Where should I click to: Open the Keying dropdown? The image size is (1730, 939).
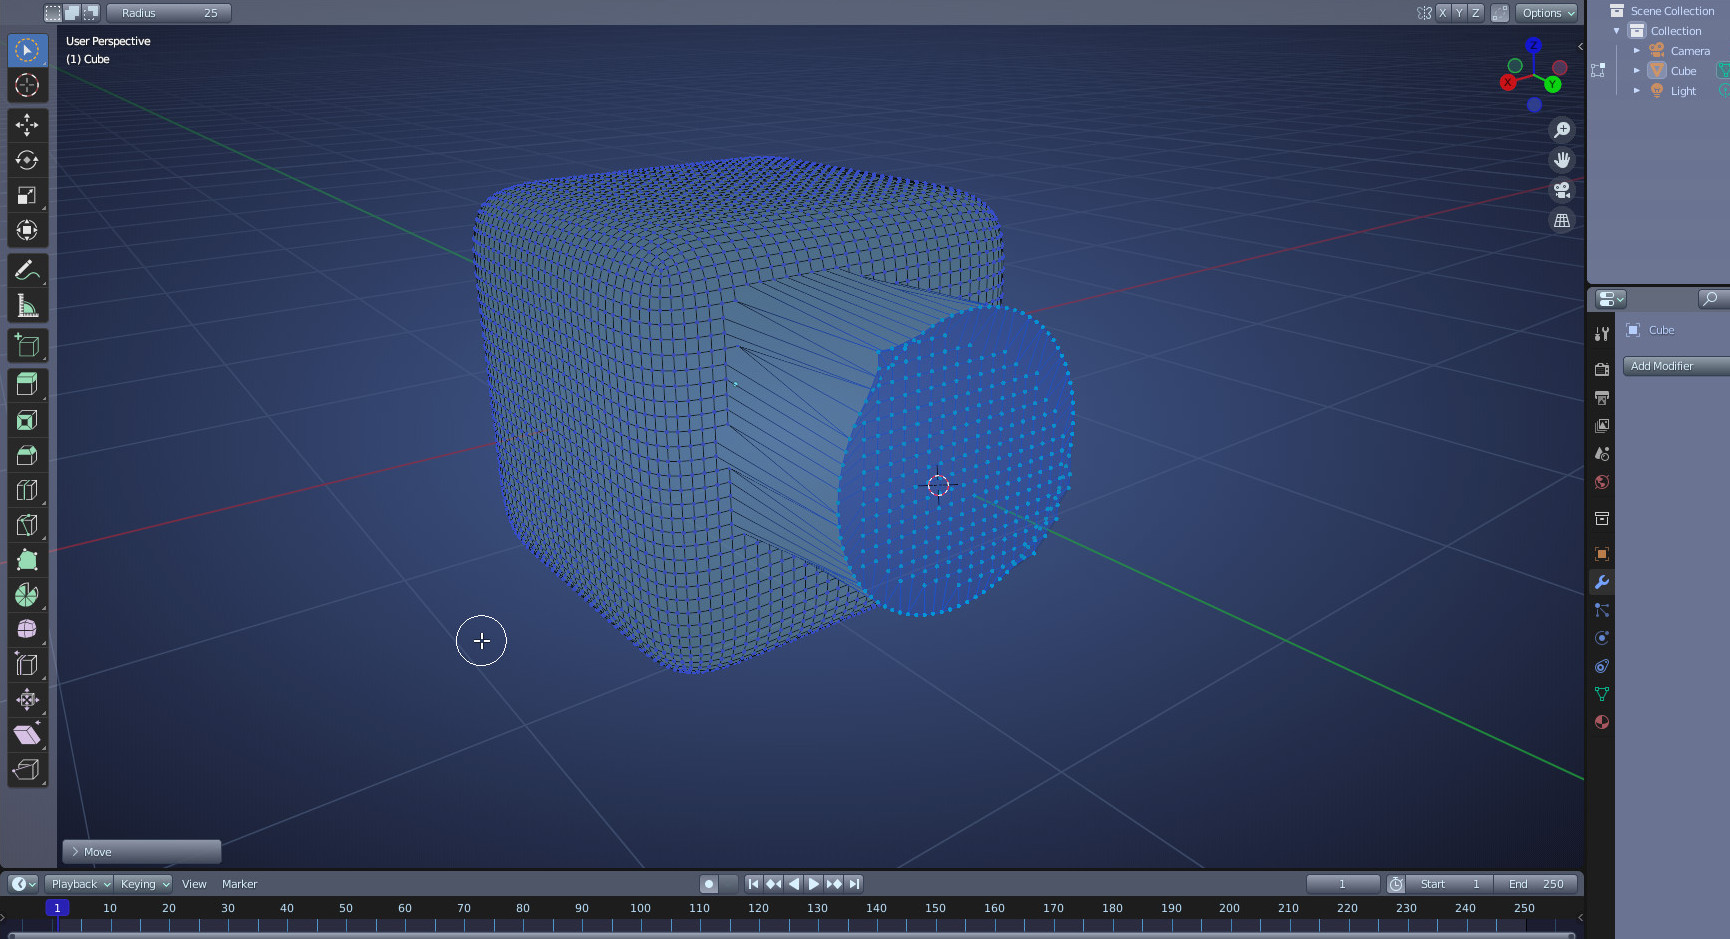click(x=144, y=884)
